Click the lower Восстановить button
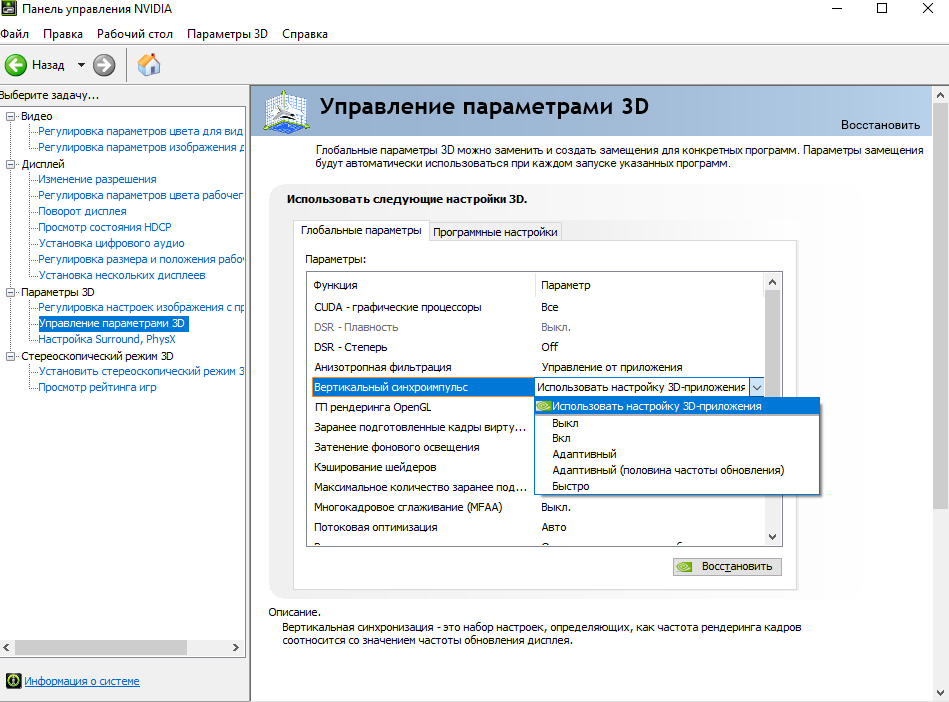Viewport: 949px width, 702px height. (727, 566)
